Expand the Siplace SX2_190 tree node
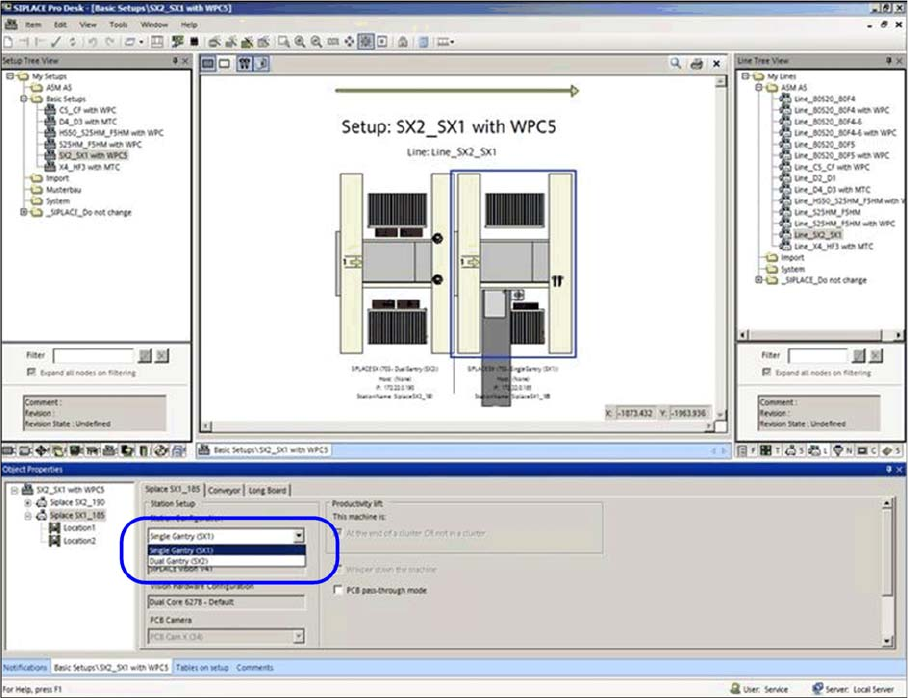 pos(27,502)
